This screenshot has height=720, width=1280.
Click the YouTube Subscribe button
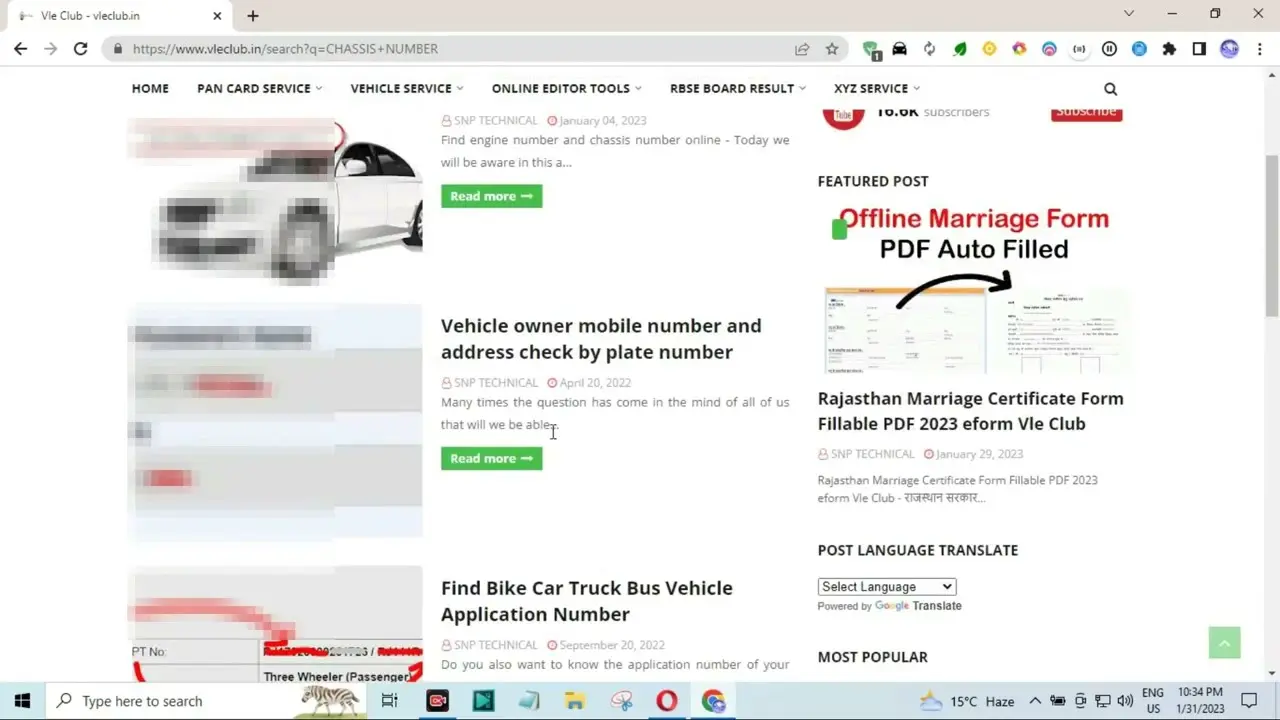click(1086, 112)
